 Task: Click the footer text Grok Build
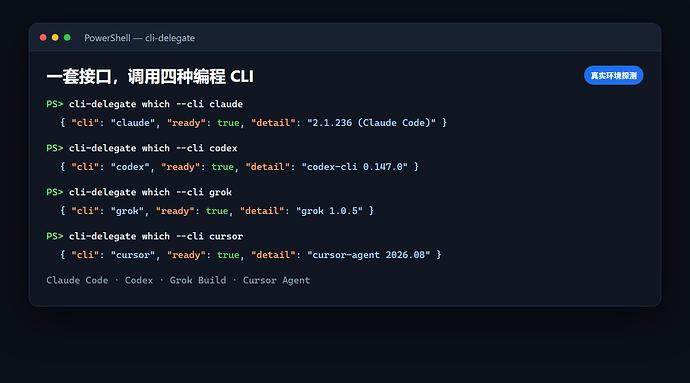(x=198, y=280)
